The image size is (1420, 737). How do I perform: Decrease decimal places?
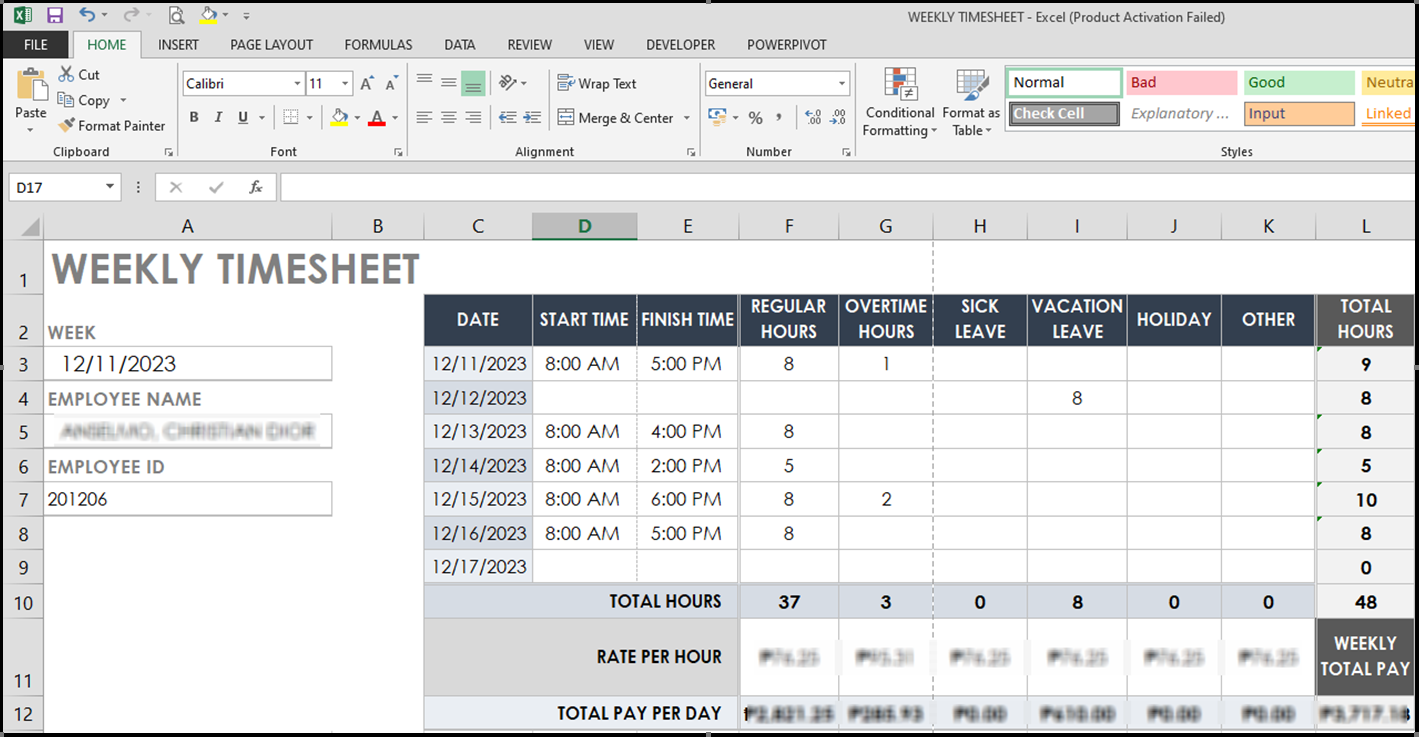838,118
